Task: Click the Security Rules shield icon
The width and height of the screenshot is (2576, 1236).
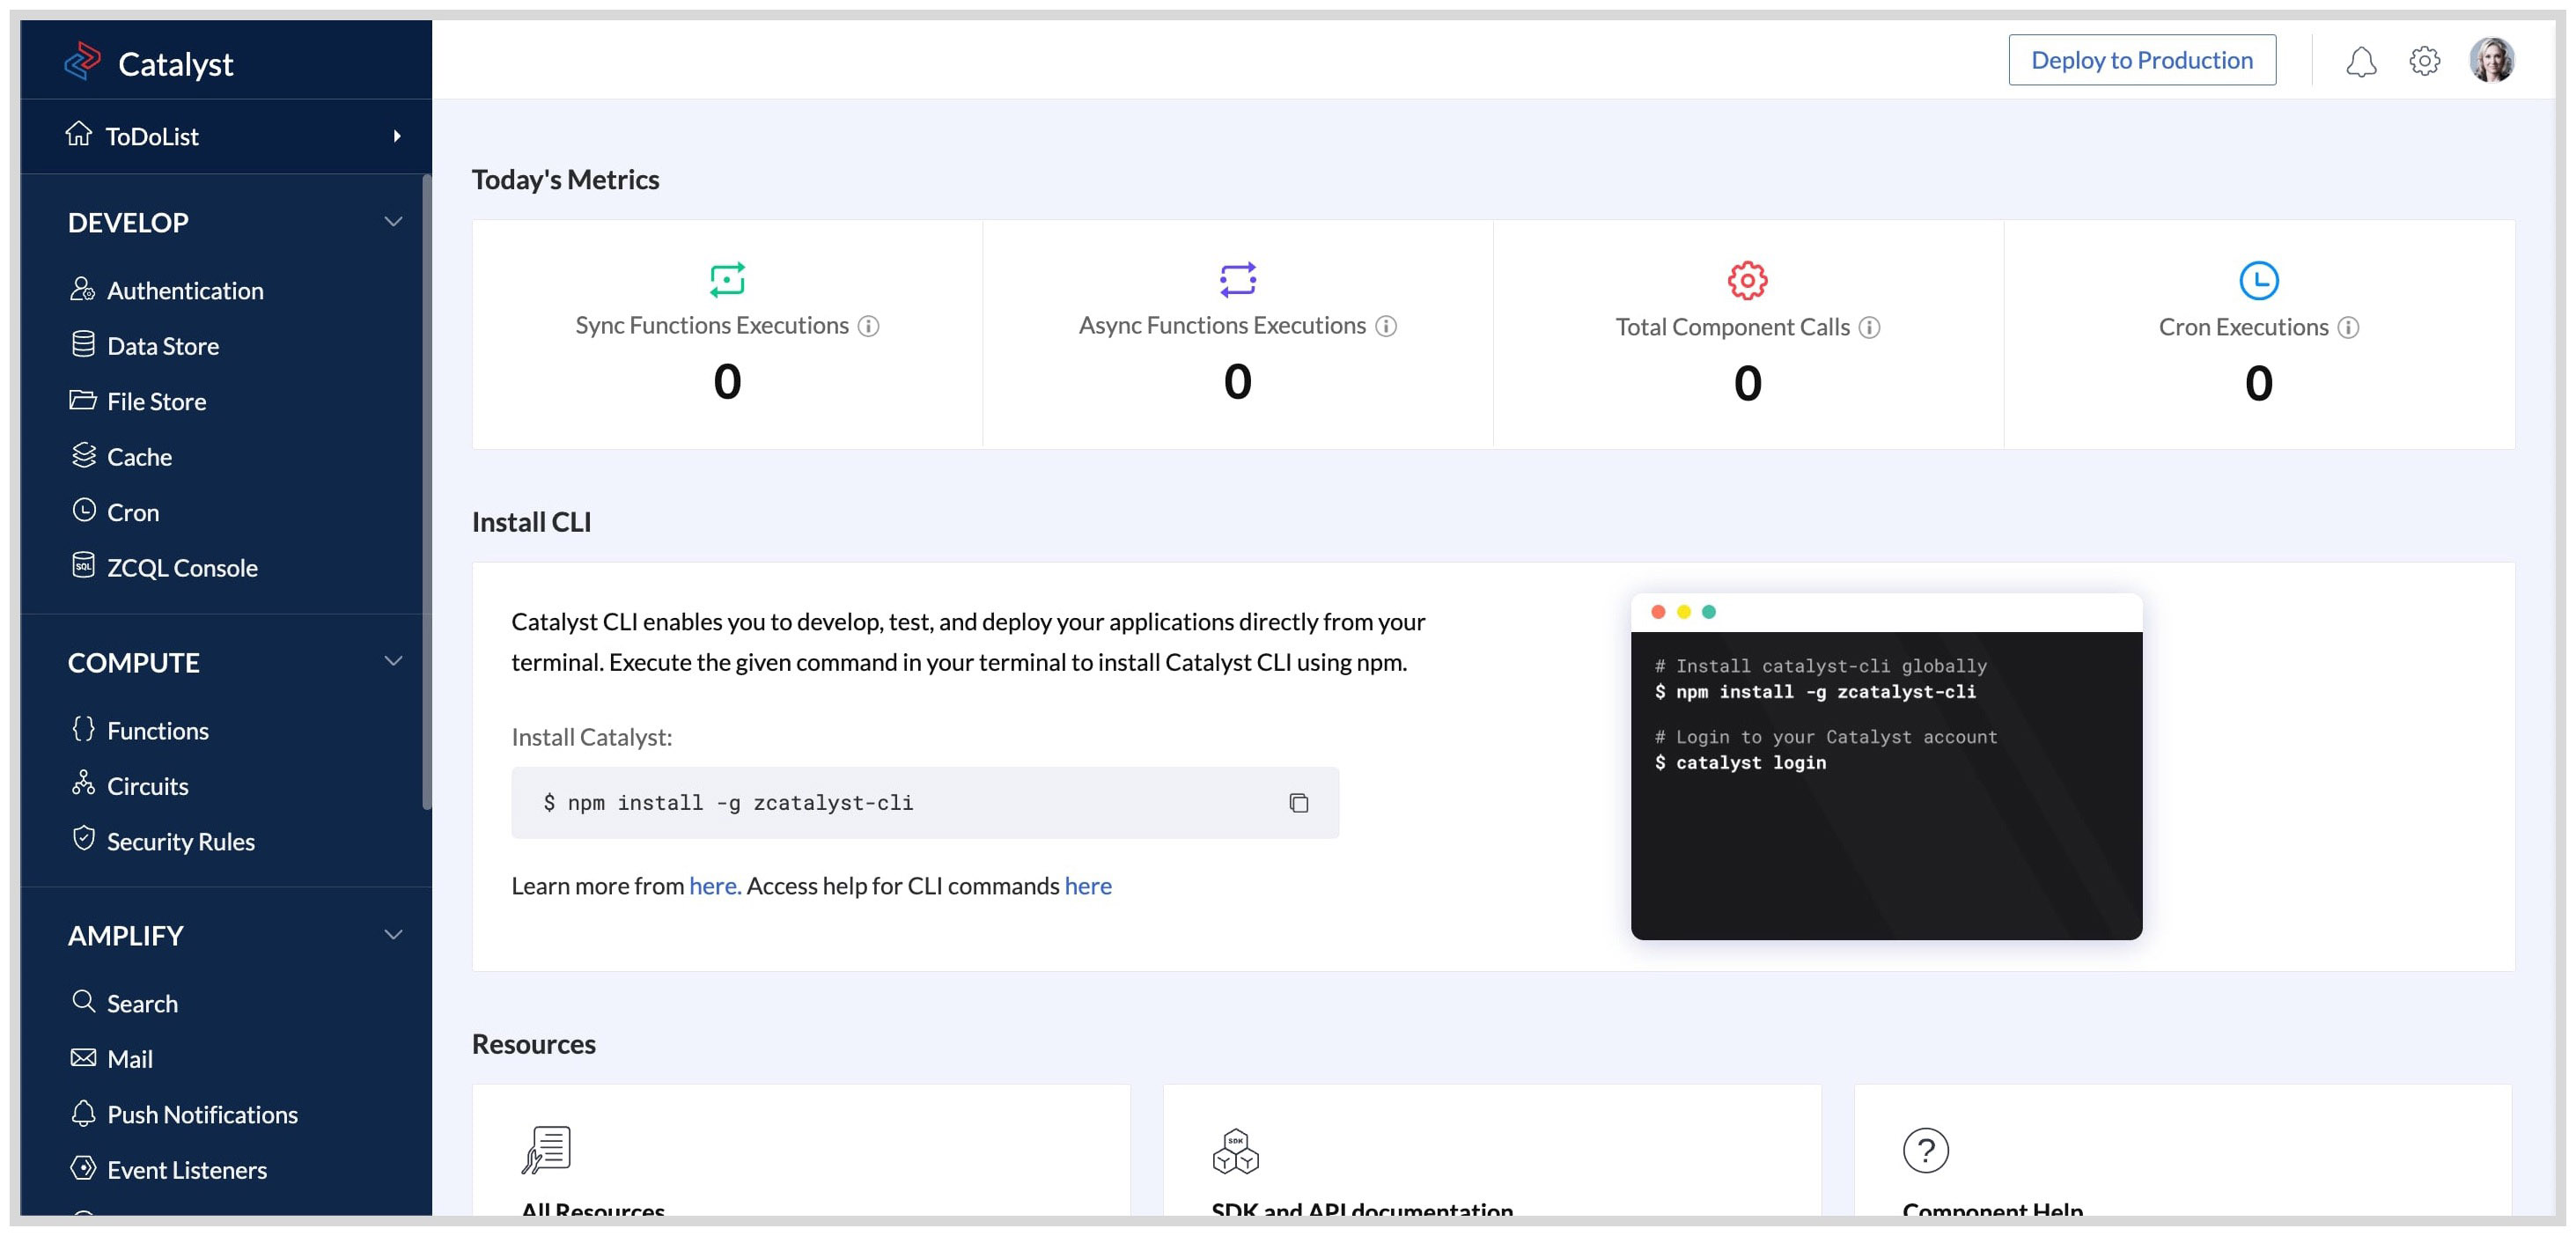Action: pos(83,838)
